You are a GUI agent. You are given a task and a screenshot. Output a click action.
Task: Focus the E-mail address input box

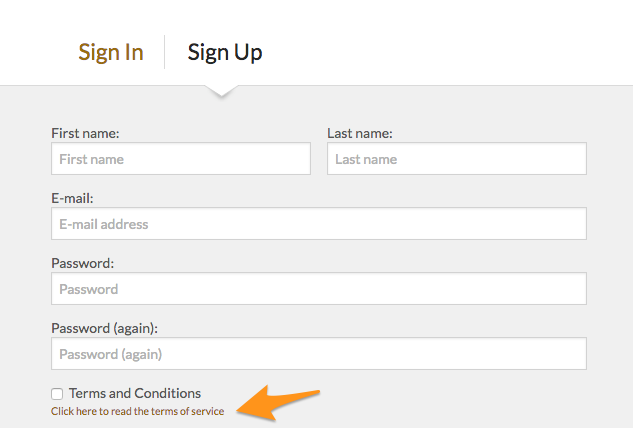[x=318, y=224]
